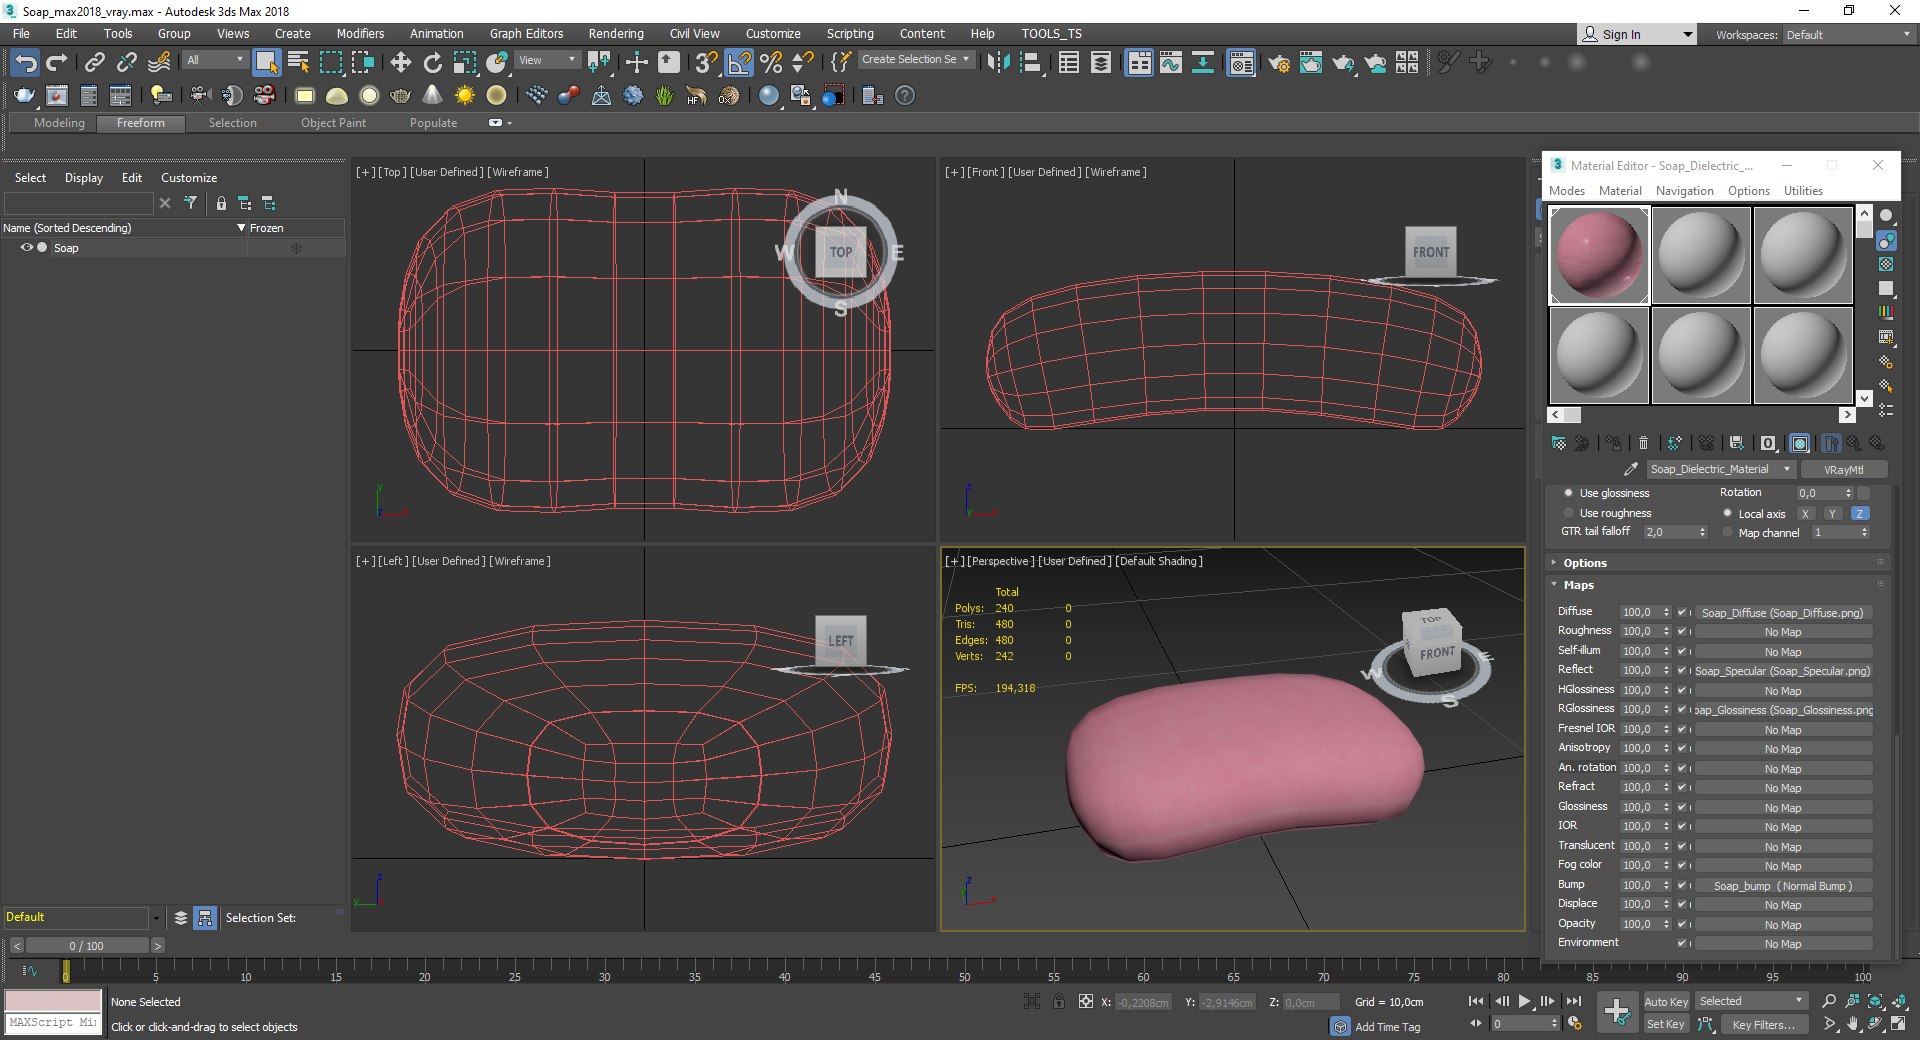The width and height of the screenshot is (1920, 1040).
Task: Pick the Select and Move tool
Action: pos(401,62)
